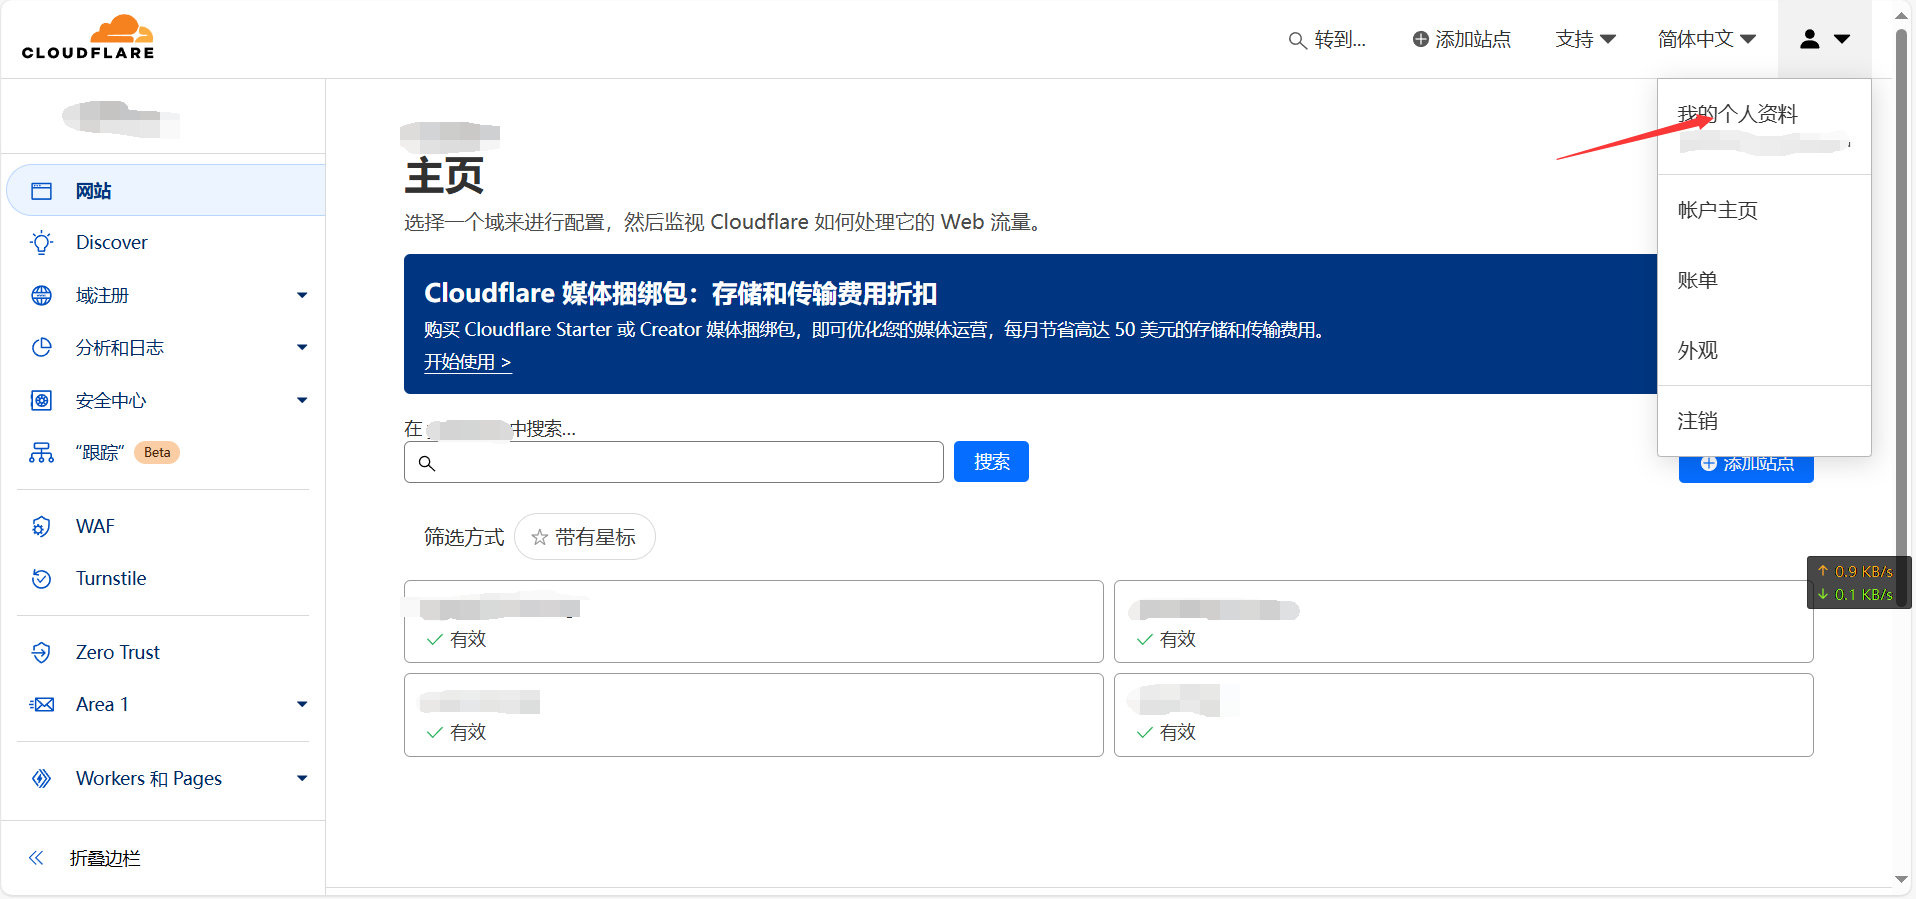
Task: Click the blue 搜索 button
Action: click(x=991, y=461)
